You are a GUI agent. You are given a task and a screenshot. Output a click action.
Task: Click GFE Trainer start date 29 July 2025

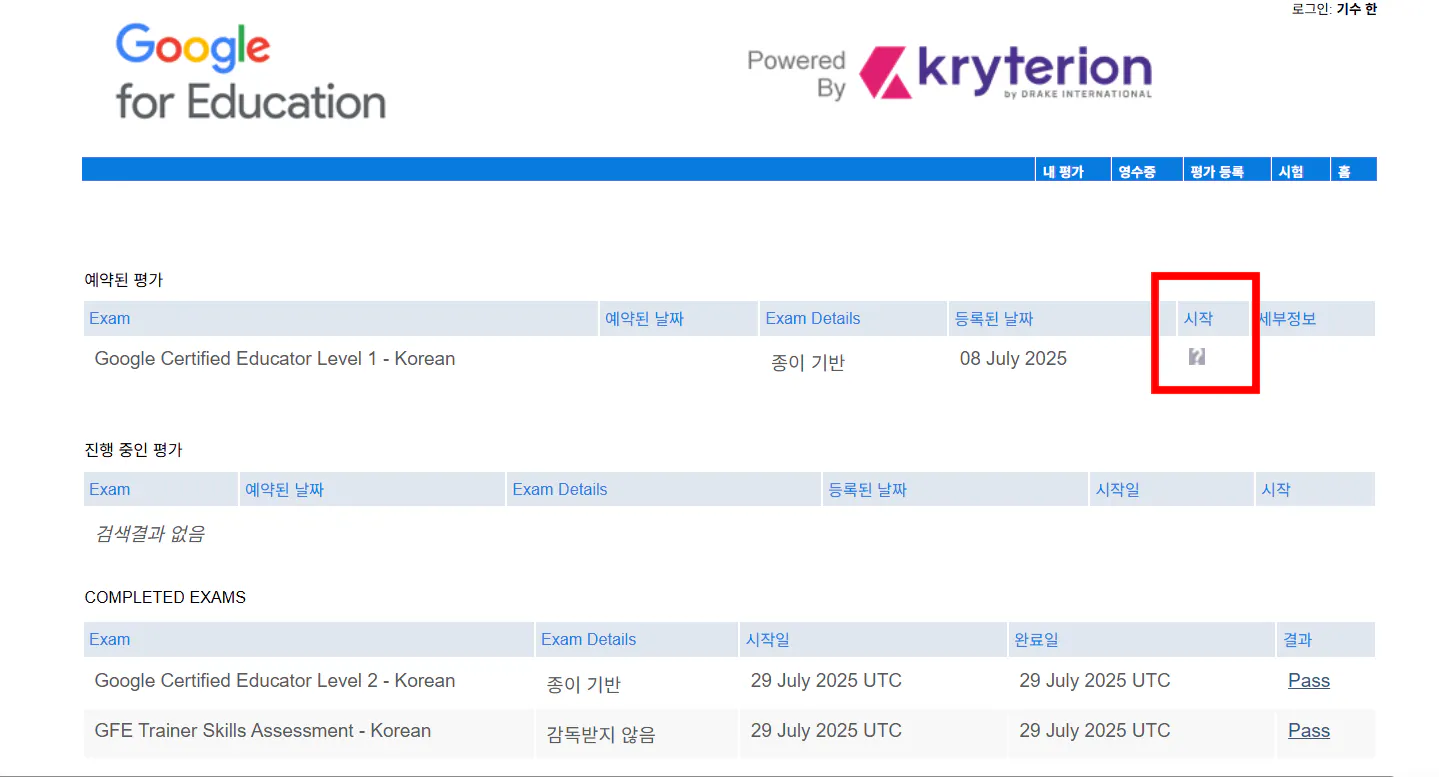coord(826,731)
